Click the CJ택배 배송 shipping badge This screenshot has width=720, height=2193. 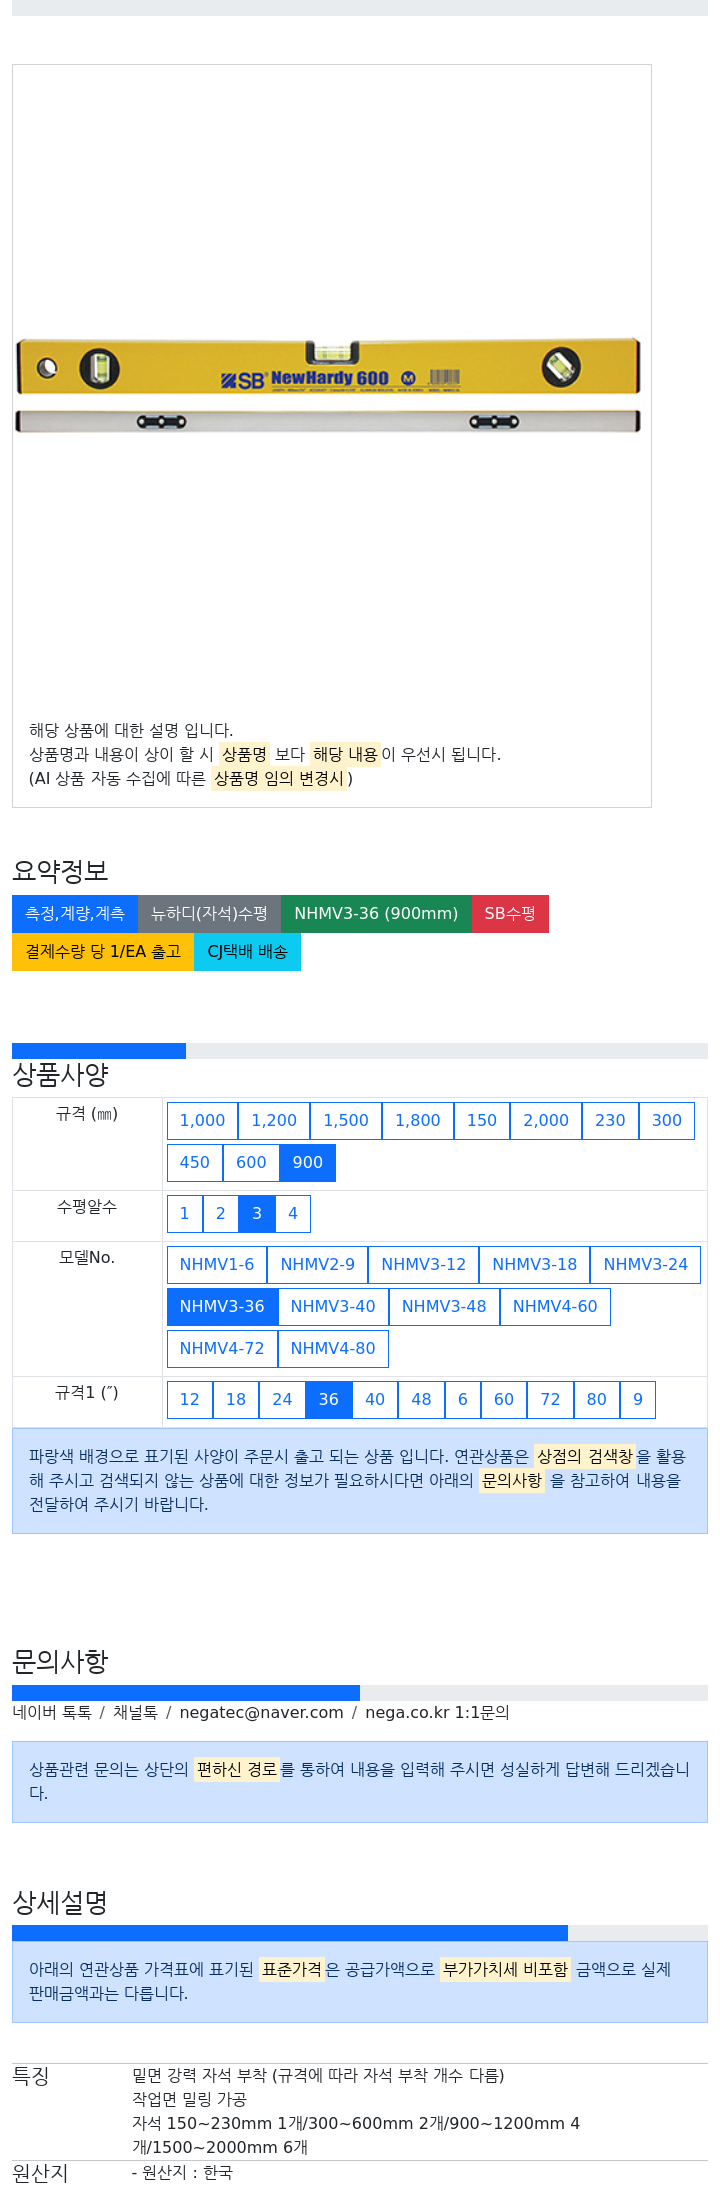tap(247, 951)
